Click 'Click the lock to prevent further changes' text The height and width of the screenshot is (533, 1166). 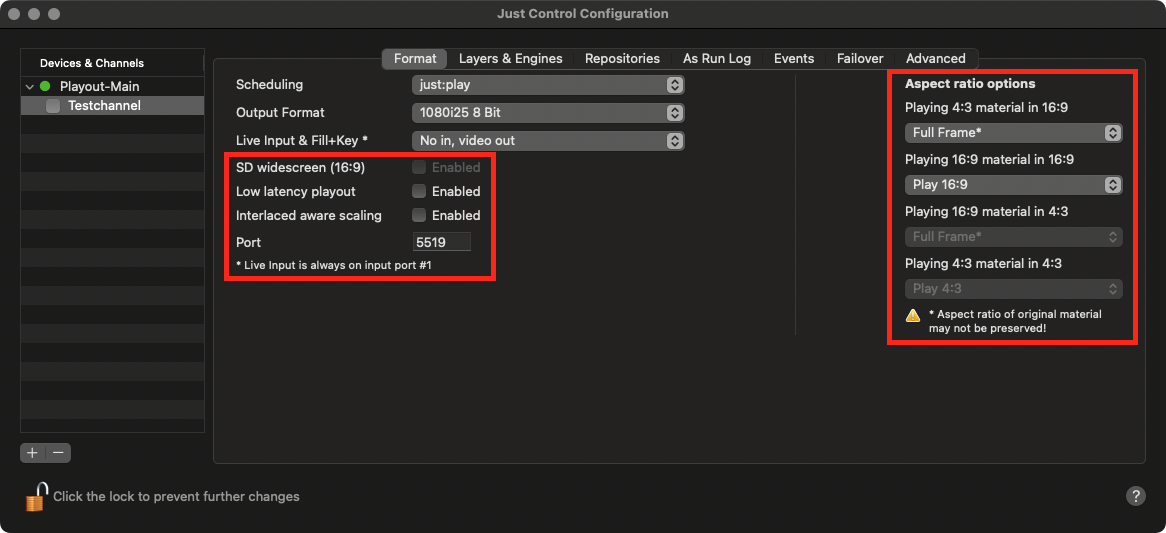pos(176,497)
